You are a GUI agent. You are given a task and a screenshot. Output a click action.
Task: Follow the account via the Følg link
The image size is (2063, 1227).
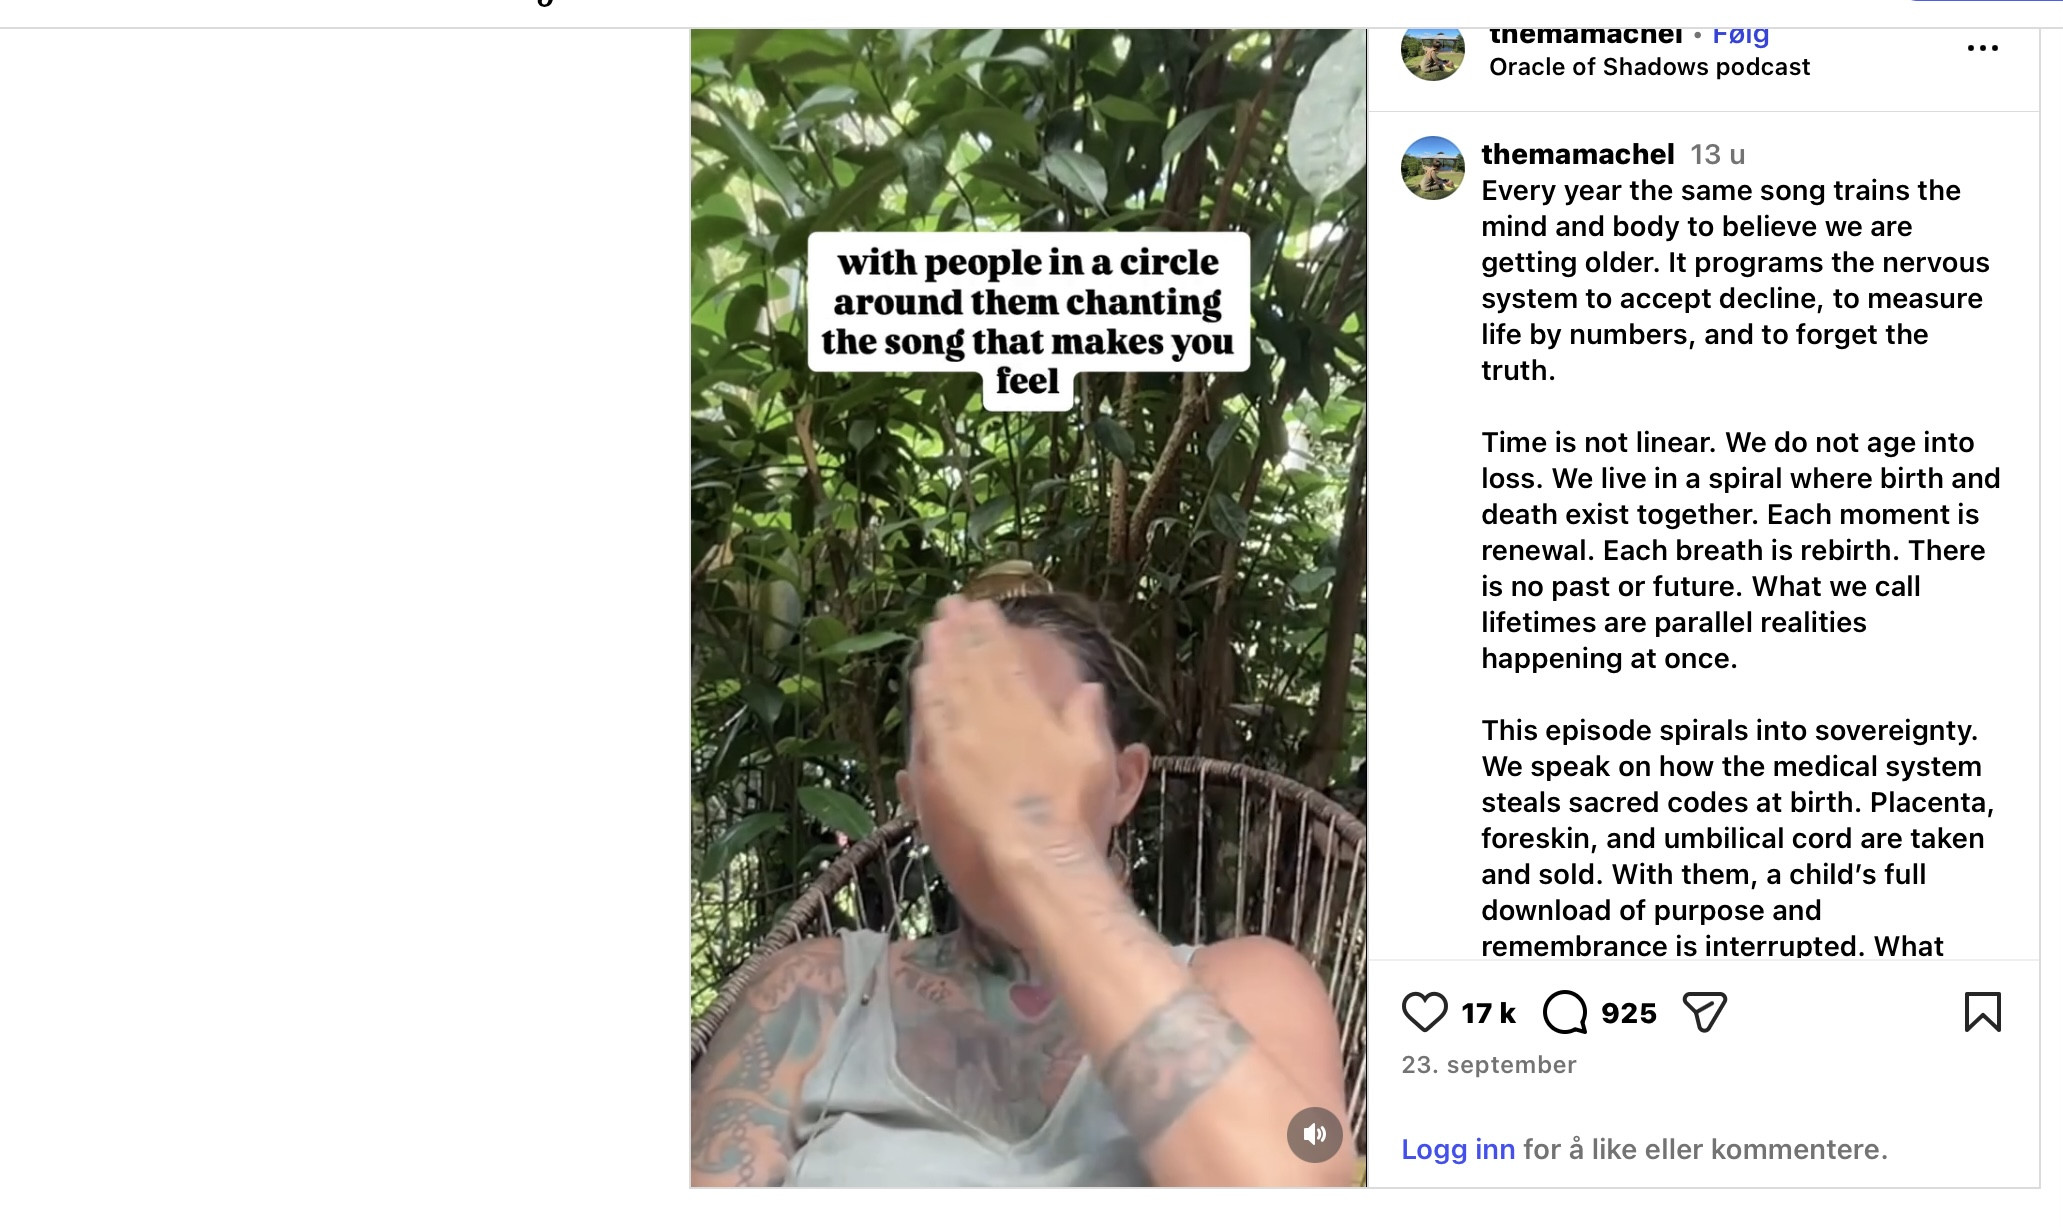(1740, 36)
